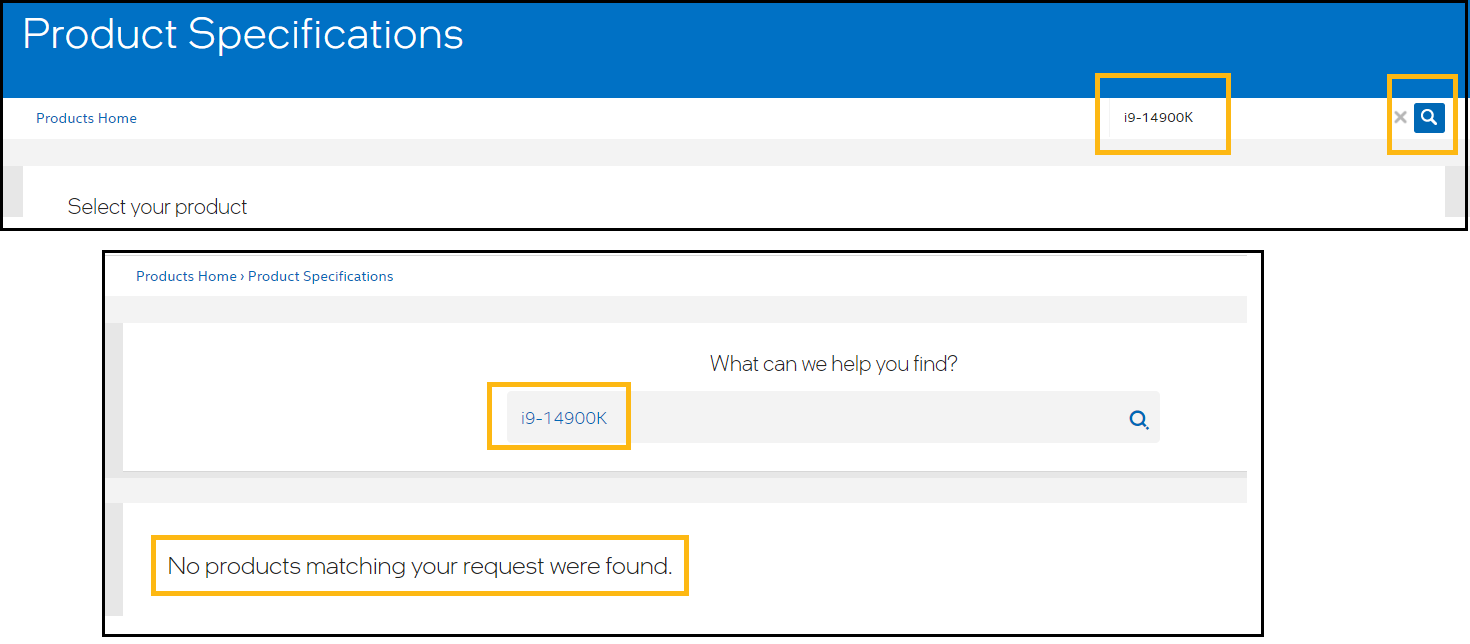This screenshot has width=1470, height=644.
Task: Open the Product Specifications breadcrumb link
Action: [320, 276]
